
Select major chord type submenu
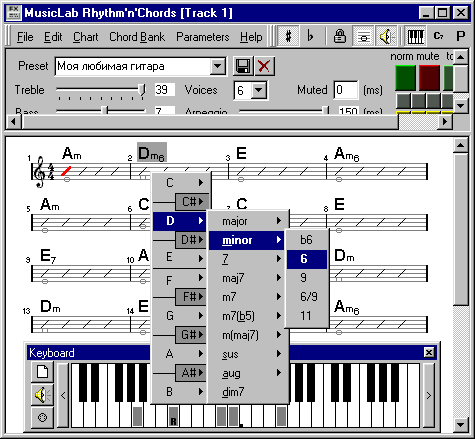(x=247, y=221)
